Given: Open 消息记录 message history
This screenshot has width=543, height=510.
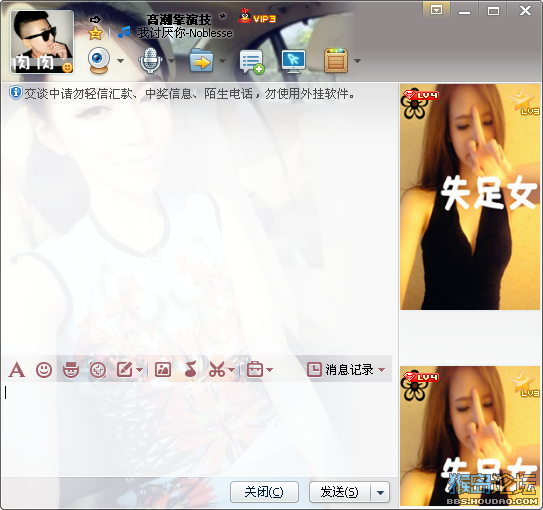Looking at the screenshot, I should (x=340, y=370).
